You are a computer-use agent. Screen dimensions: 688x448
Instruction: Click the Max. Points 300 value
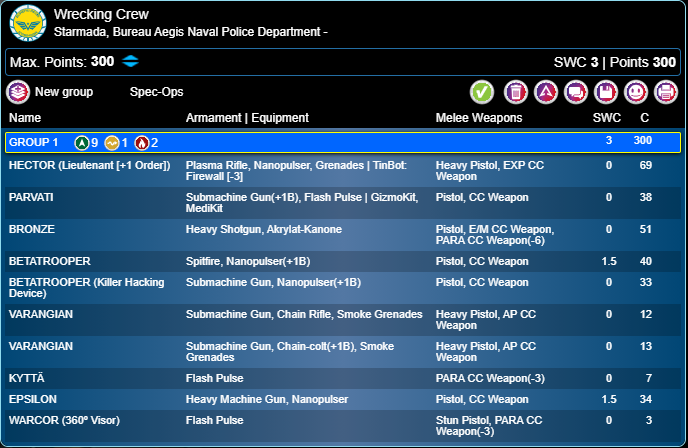click(x=103, y=61)
